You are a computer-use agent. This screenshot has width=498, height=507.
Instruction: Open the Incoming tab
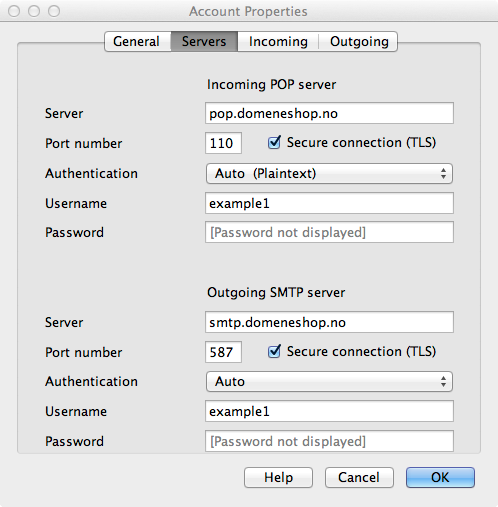(x=278, y=41)
